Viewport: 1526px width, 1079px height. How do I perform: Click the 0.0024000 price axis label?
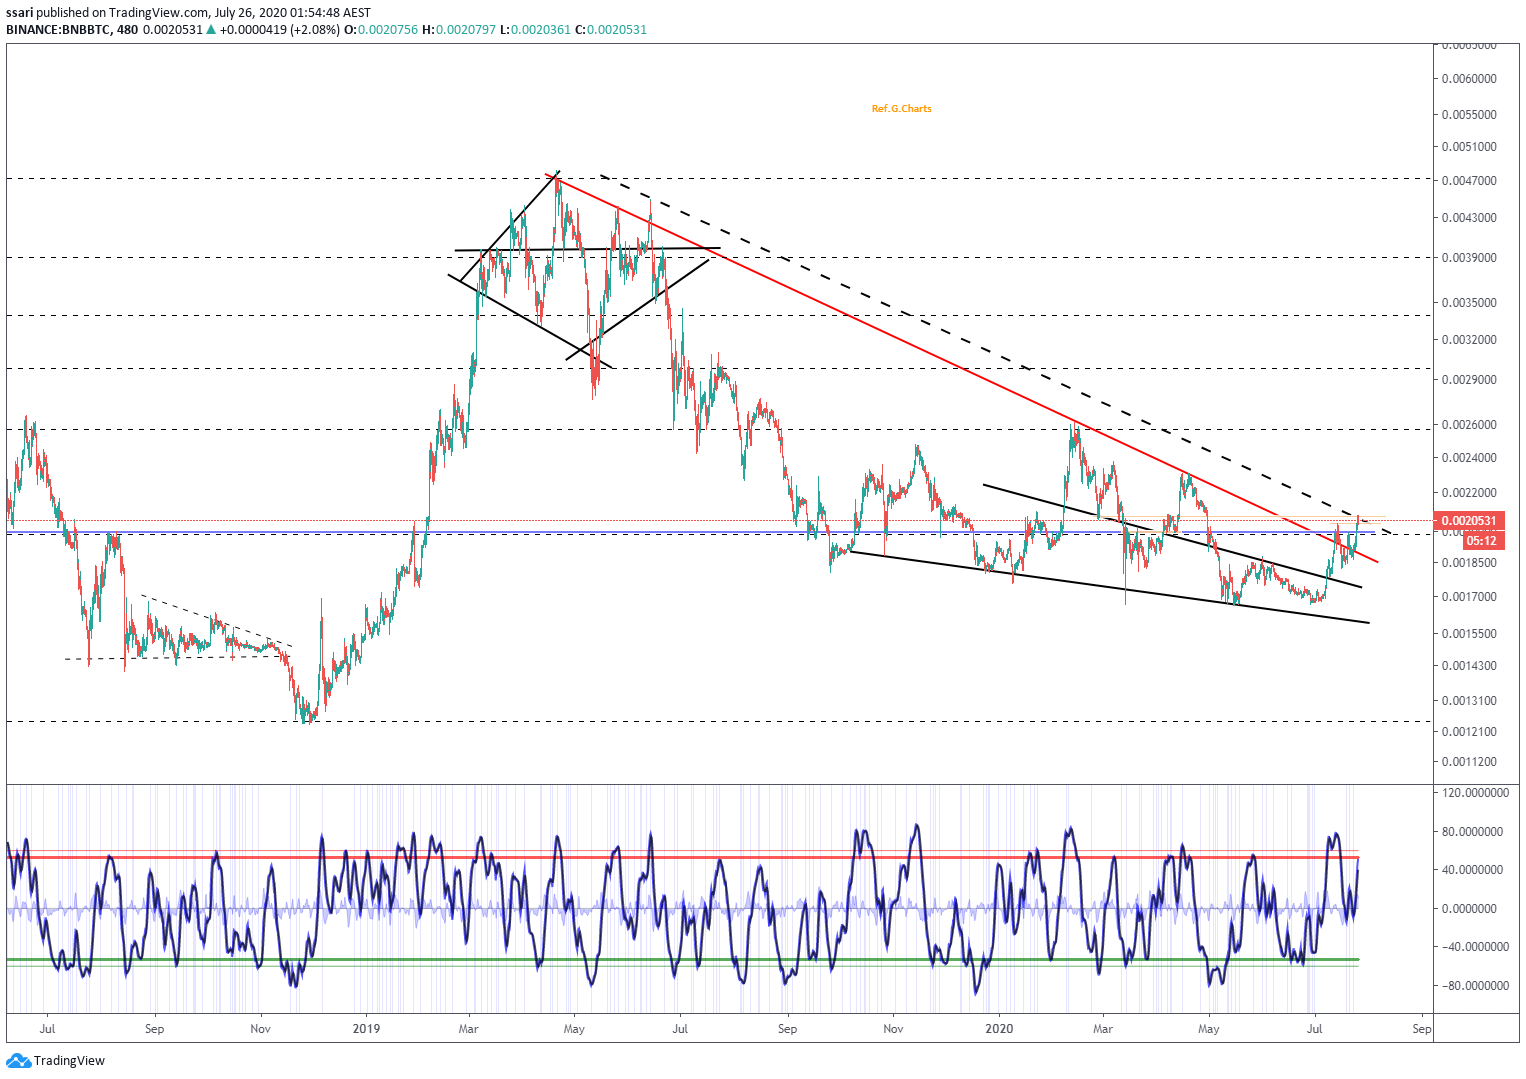click(1469, 458)
